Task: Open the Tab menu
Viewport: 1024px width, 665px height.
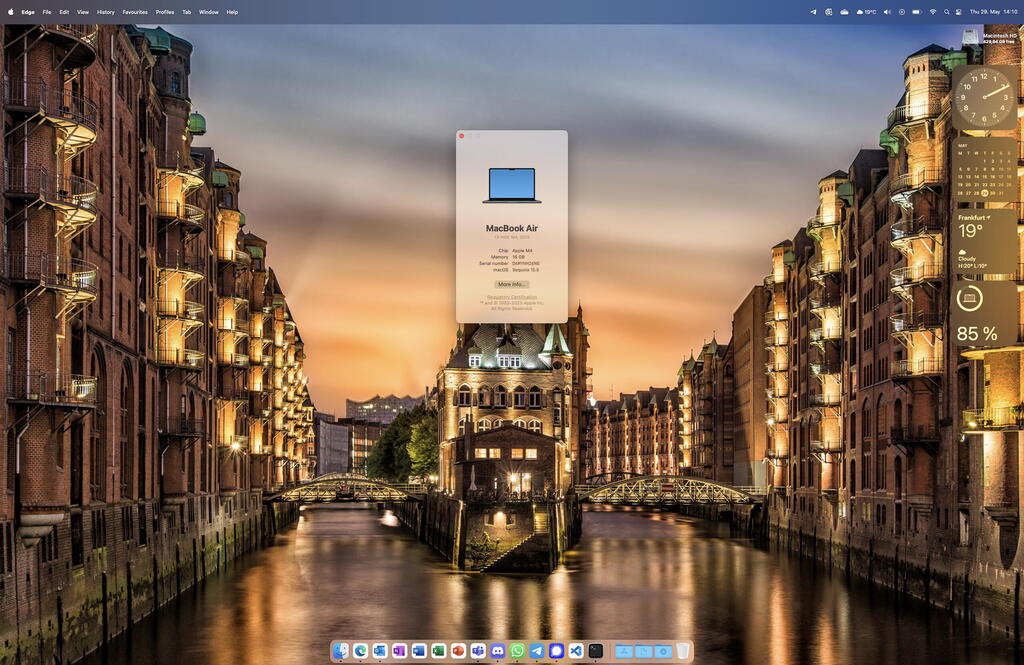Action: [187, 12]
